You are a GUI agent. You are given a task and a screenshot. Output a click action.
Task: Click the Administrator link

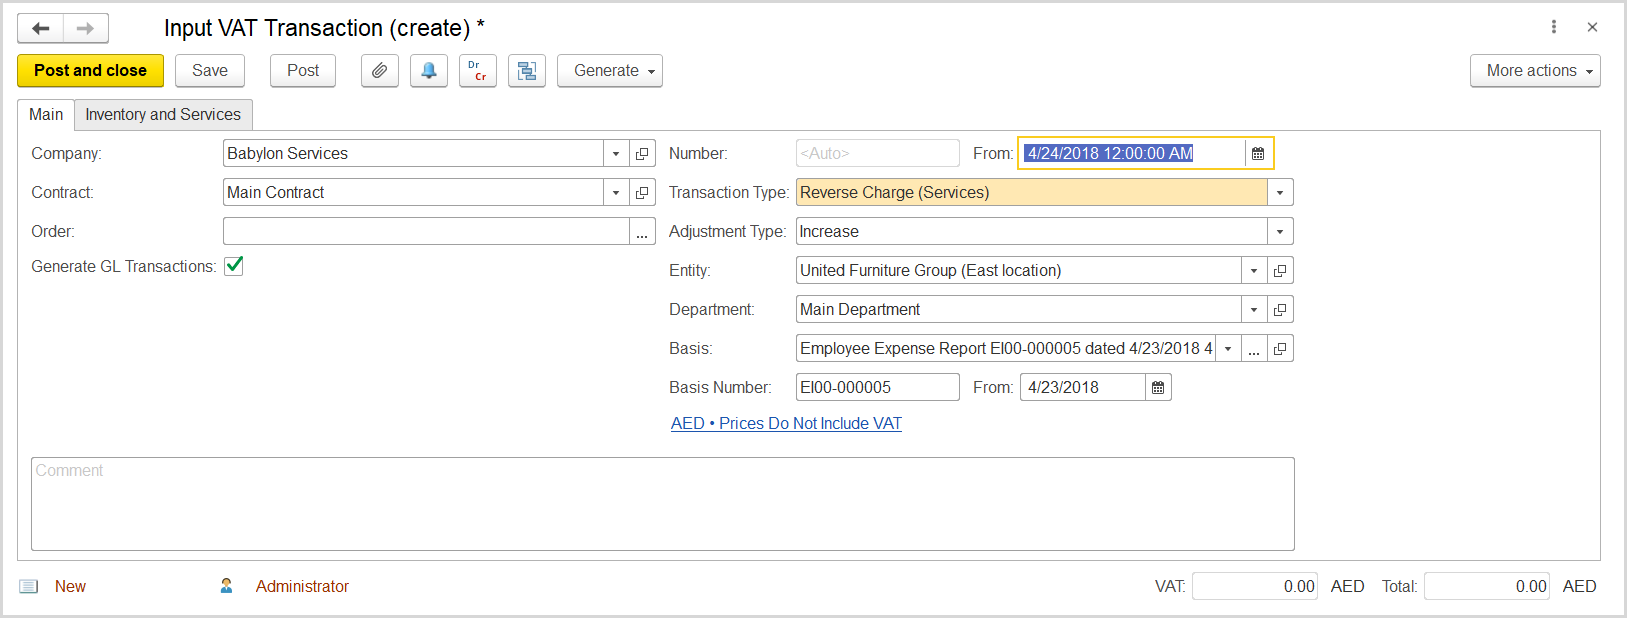pos(302,586)
